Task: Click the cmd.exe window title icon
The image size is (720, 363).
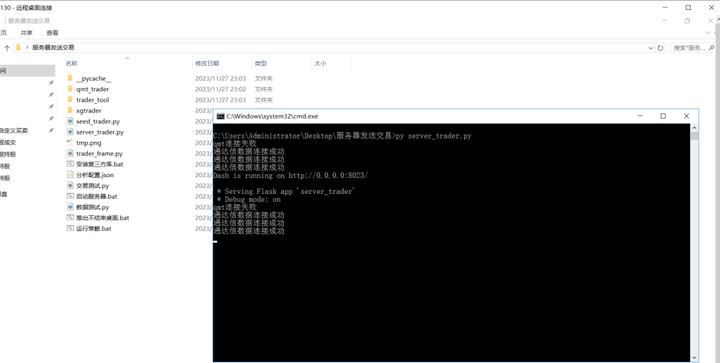Action: 220,116
